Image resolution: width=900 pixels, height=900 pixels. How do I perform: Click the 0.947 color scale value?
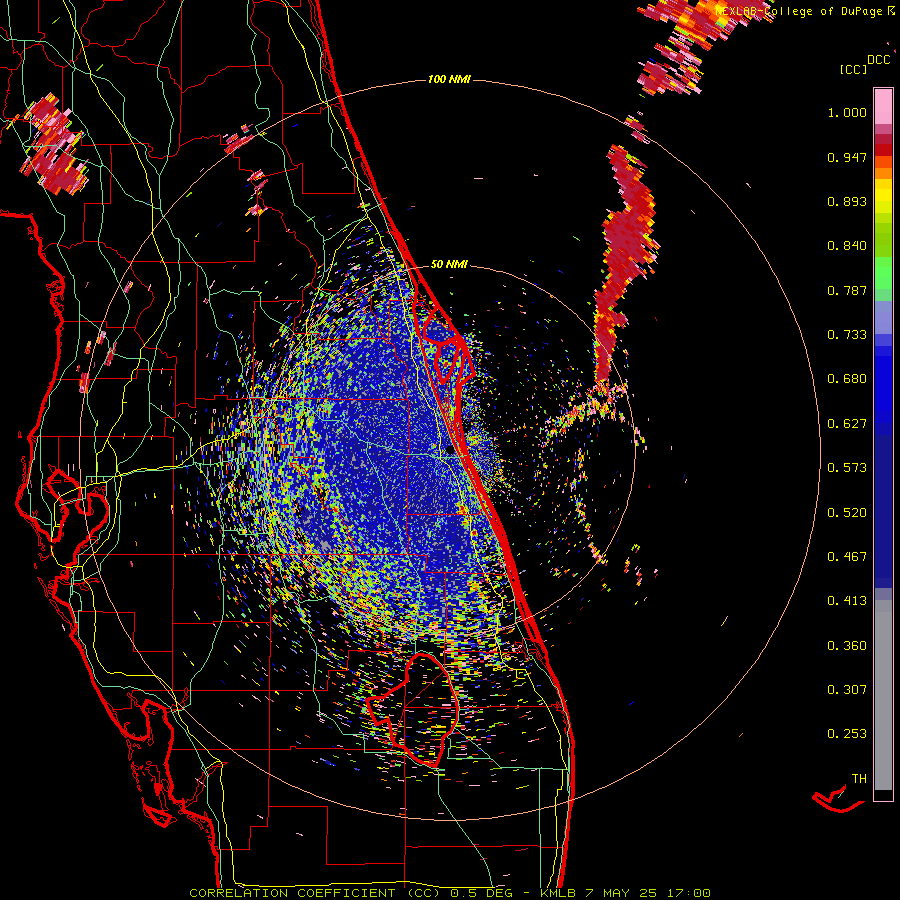coord(847,157)
